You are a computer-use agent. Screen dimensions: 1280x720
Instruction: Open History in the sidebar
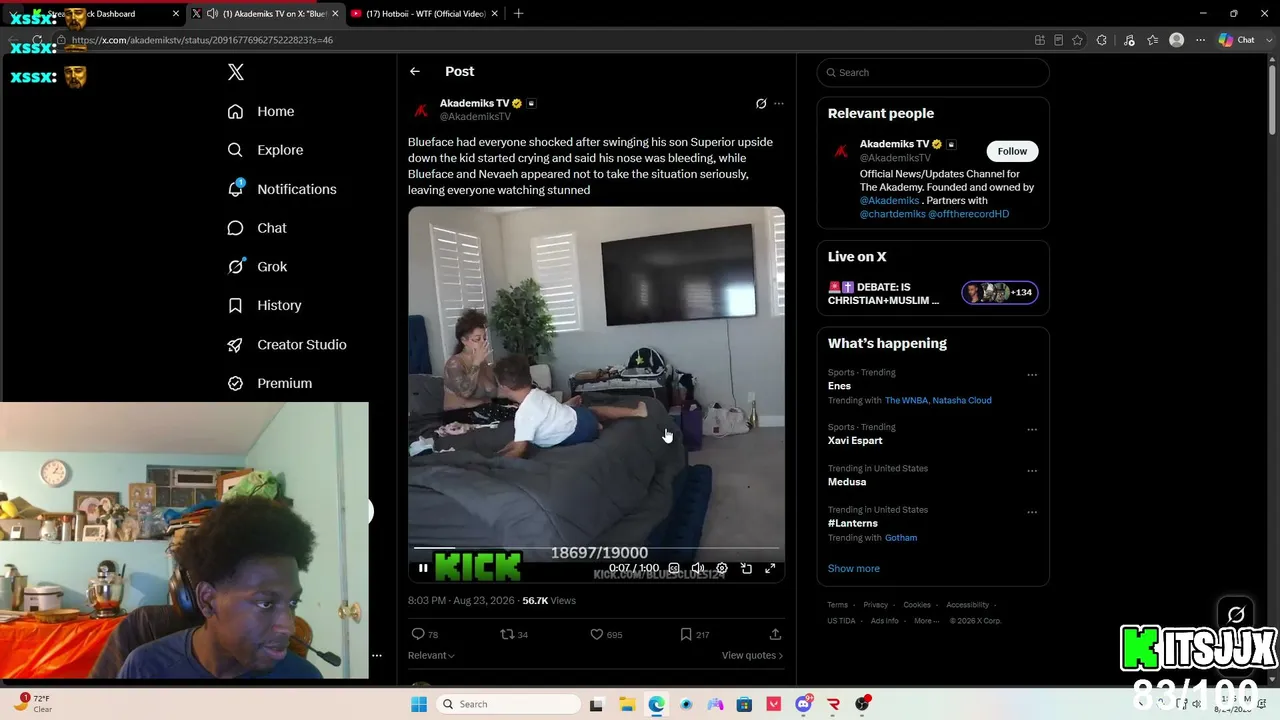(264, 305)
